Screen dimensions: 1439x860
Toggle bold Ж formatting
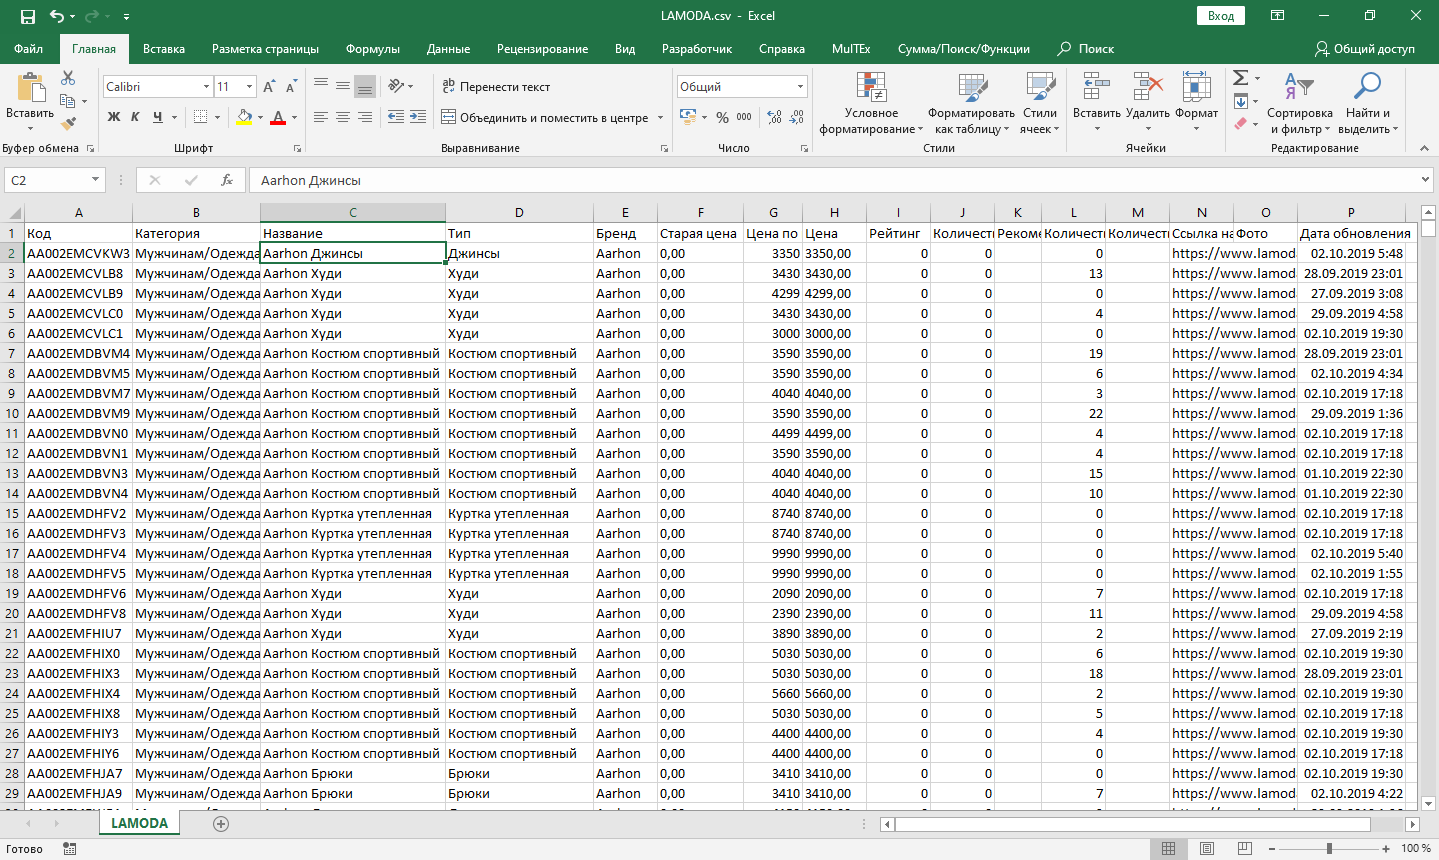(x=113, y=117)
